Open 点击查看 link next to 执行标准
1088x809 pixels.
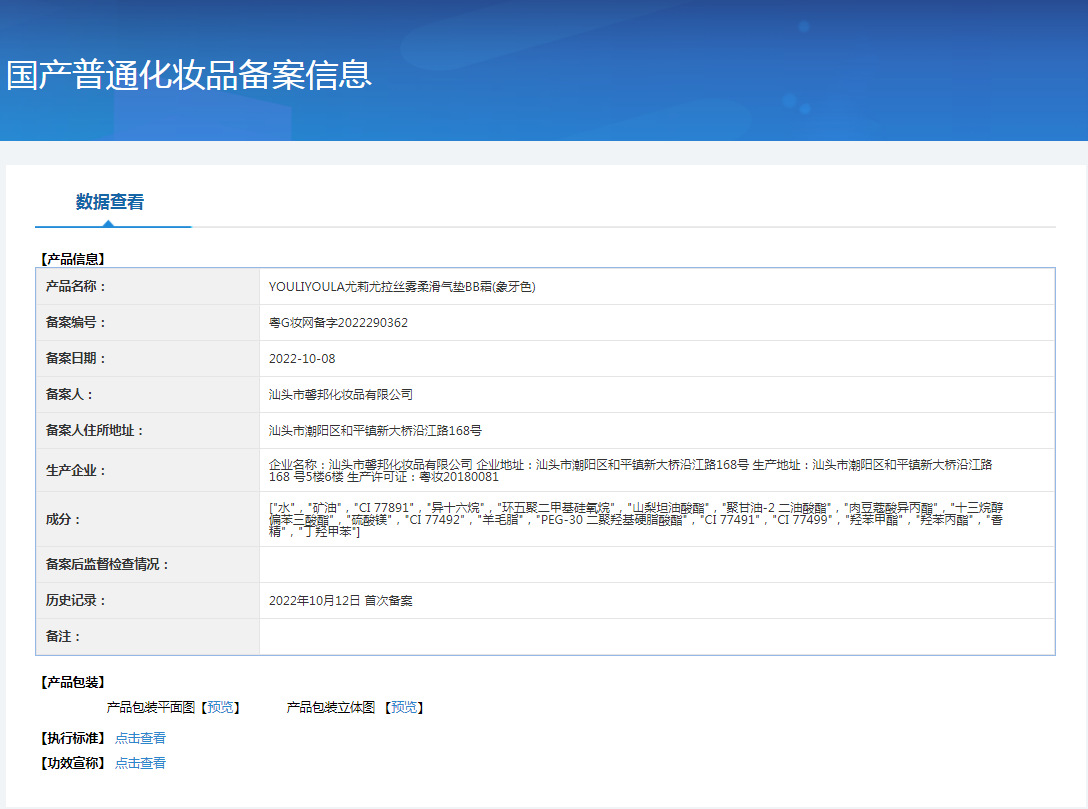(140, 738)
